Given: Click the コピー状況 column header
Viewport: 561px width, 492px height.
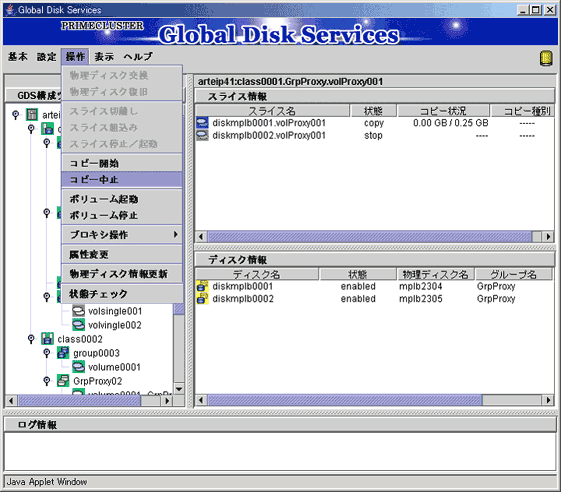Looking at the screenshot, I should pyautogui.click(x=443, y=111).
